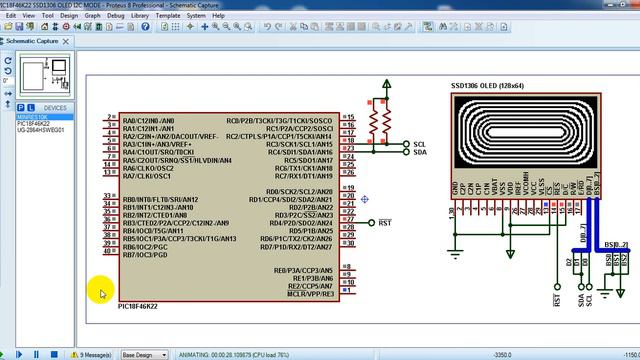
Task: Open the Graph menu
Action: click(x=92, y=16)
